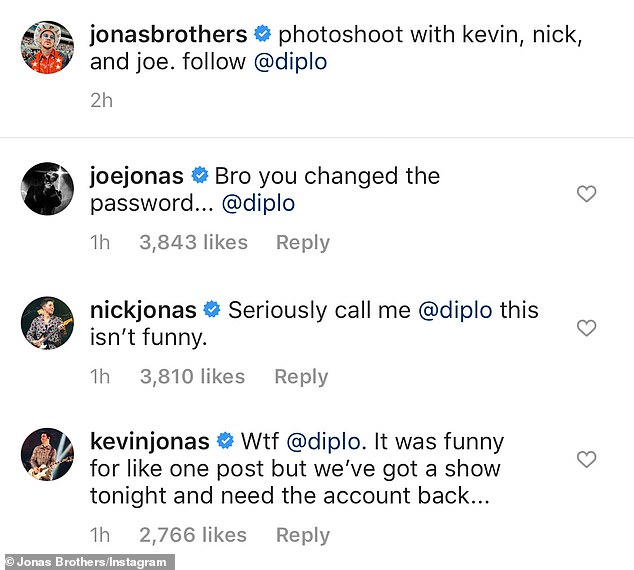Reply to kevinjonas's comment
The image size is (634, 570).
point(303,536)
